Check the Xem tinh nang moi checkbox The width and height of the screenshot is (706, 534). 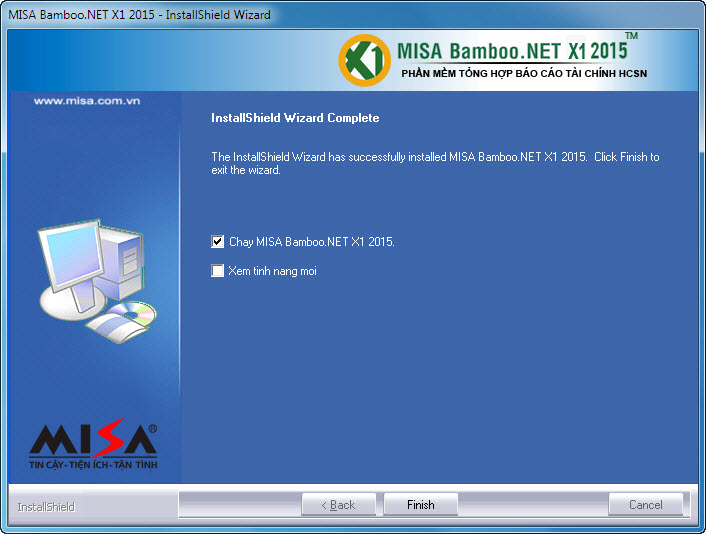click(217, 271)
